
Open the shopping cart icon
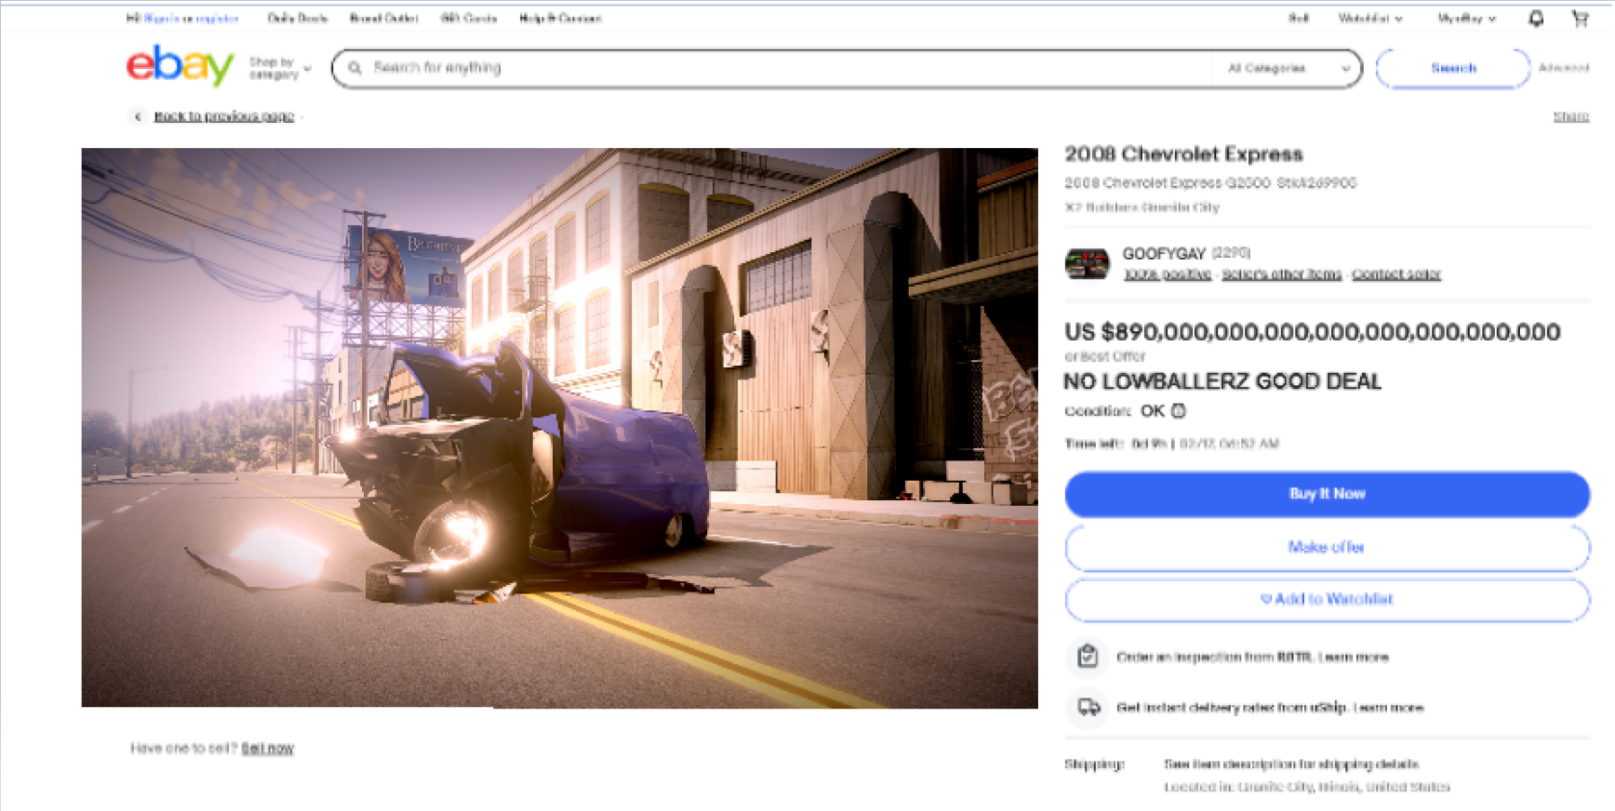[x=1580, y=18]
